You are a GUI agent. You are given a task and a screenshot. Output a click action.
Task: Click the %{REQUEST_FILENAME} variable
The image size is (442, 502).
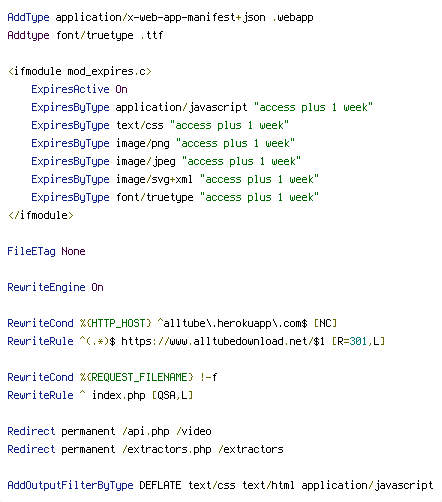point(137,377)
